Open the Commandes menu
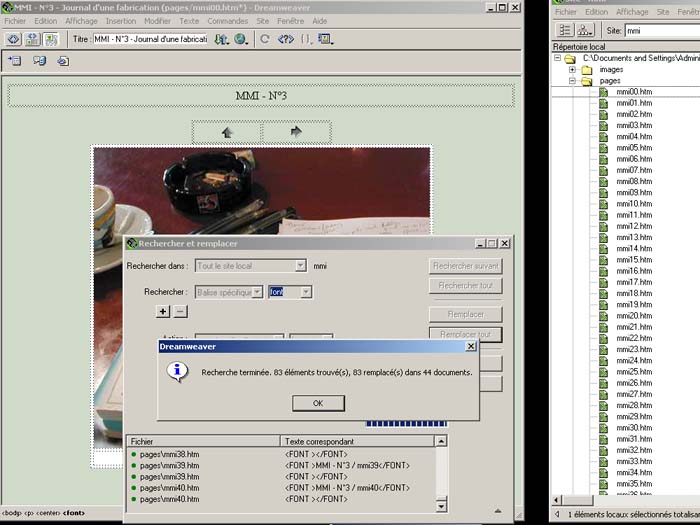The width and height of the screenshot is (700, 525). coord(227,21)
